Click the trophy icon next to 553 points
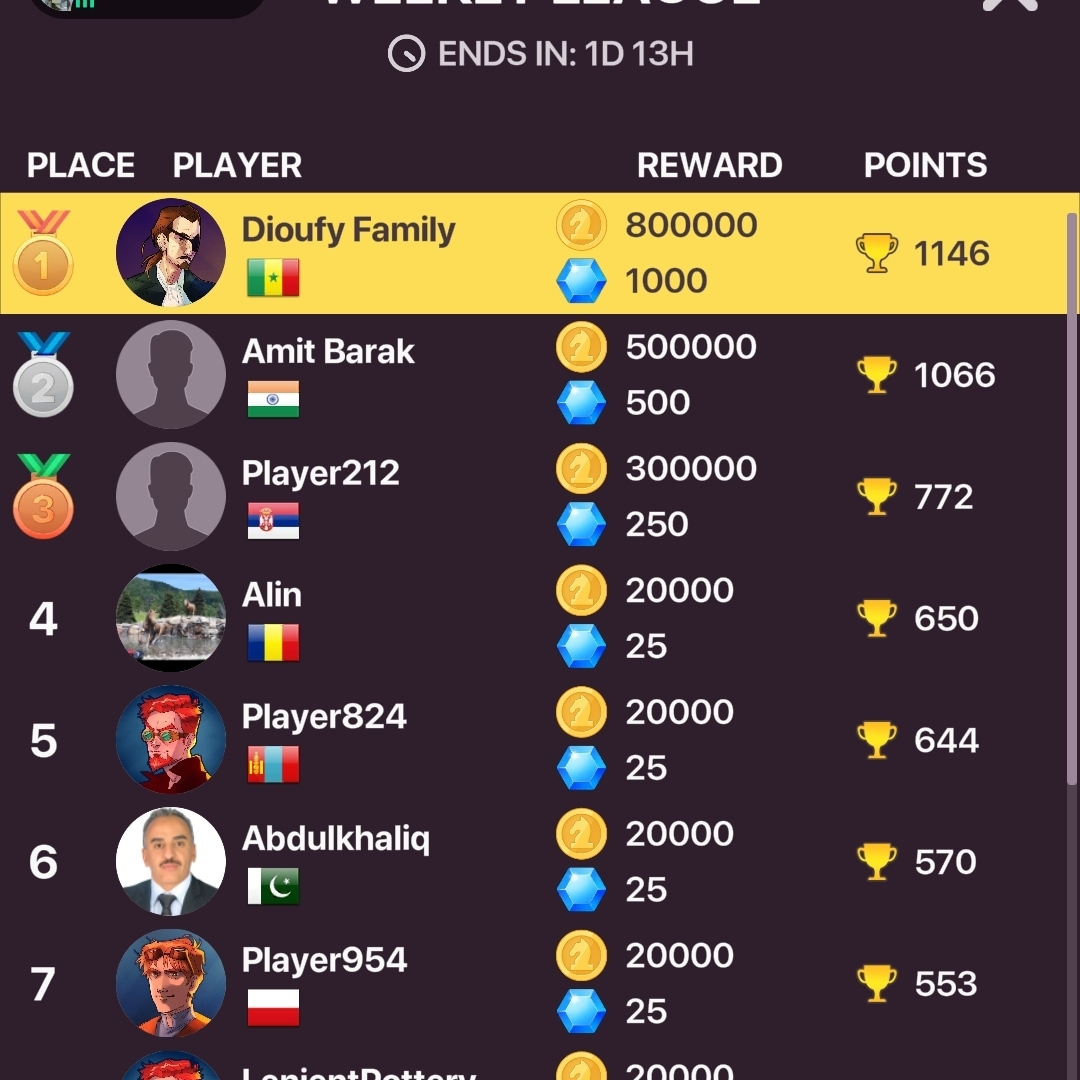The width and height of the screenshot is (1080, 1080). tap(877, 983)
